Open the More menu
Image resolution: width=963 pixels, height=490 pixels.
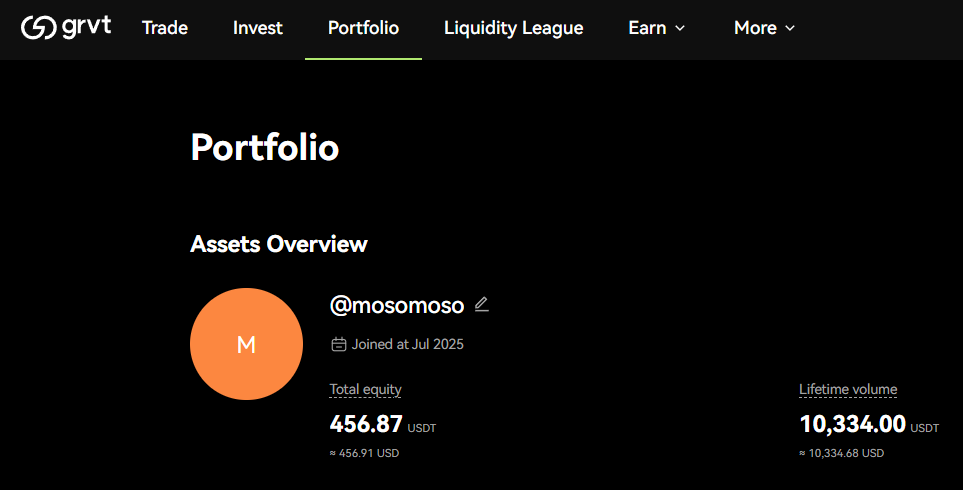pyautogui.click(x=765, y=28)
